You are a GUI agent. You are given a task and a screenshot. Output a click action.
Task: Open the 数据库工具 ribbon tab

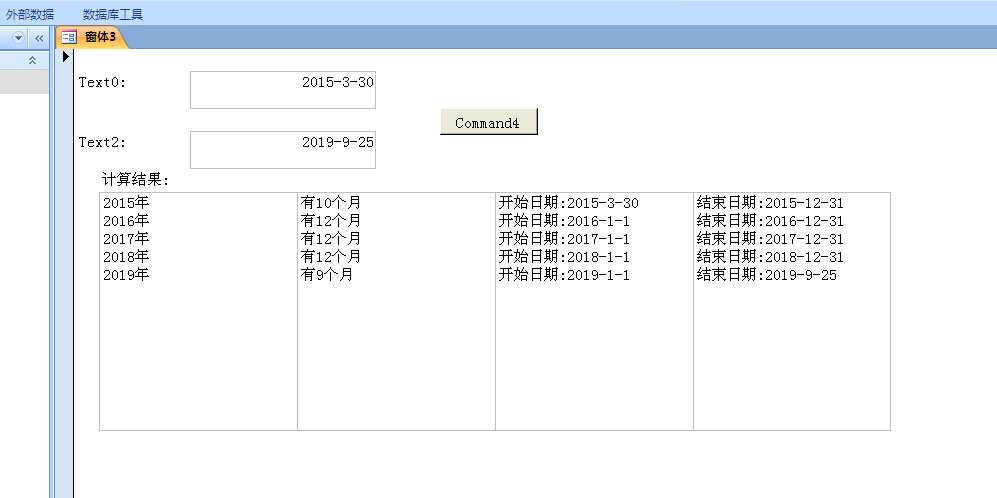113,14
